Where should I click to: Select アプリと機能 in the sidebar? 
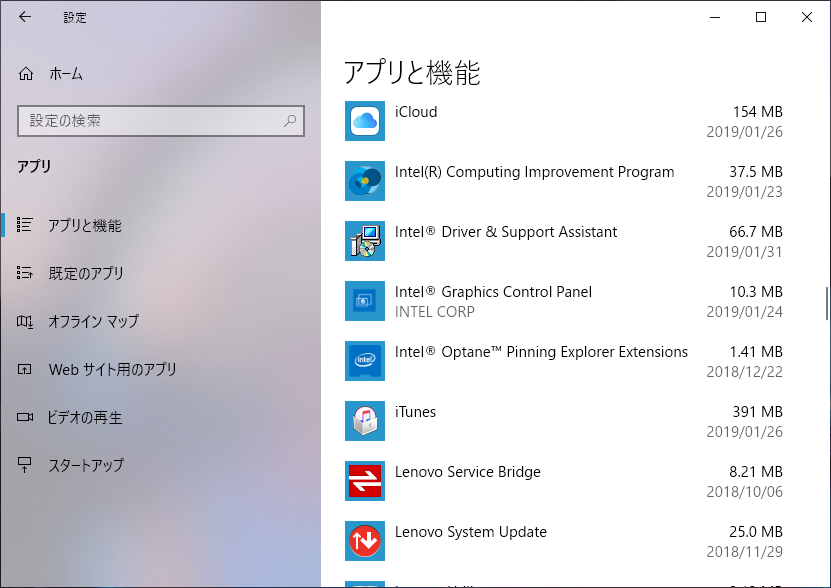[x=85, y=225]
